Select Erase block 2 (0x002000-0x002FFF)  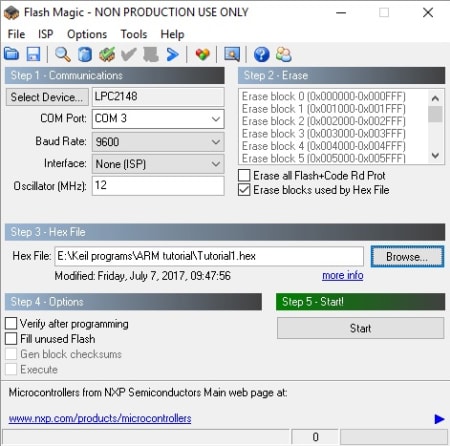coord(324,121)
